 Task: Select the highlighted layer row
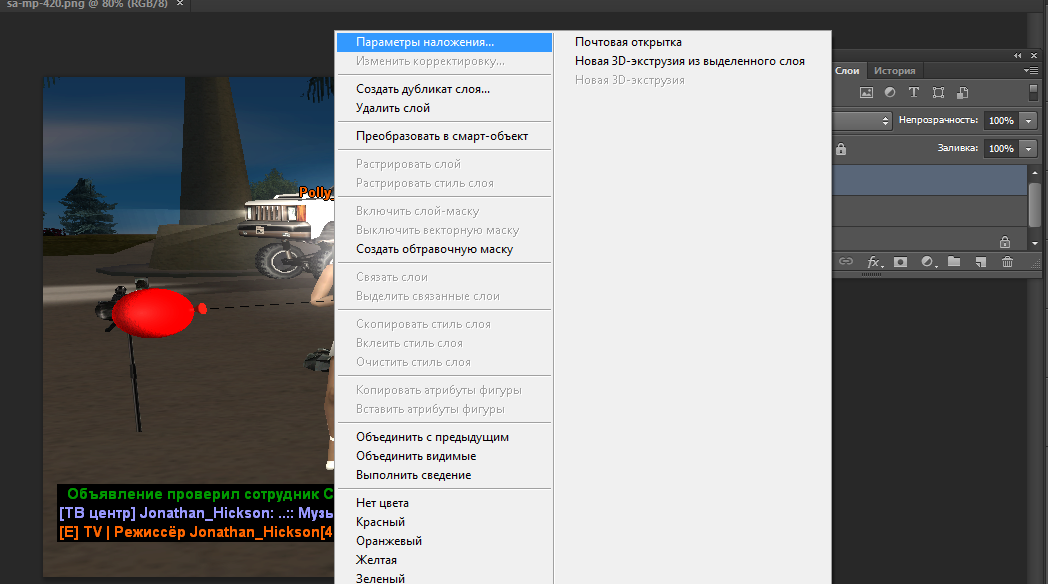click(930, 180)
